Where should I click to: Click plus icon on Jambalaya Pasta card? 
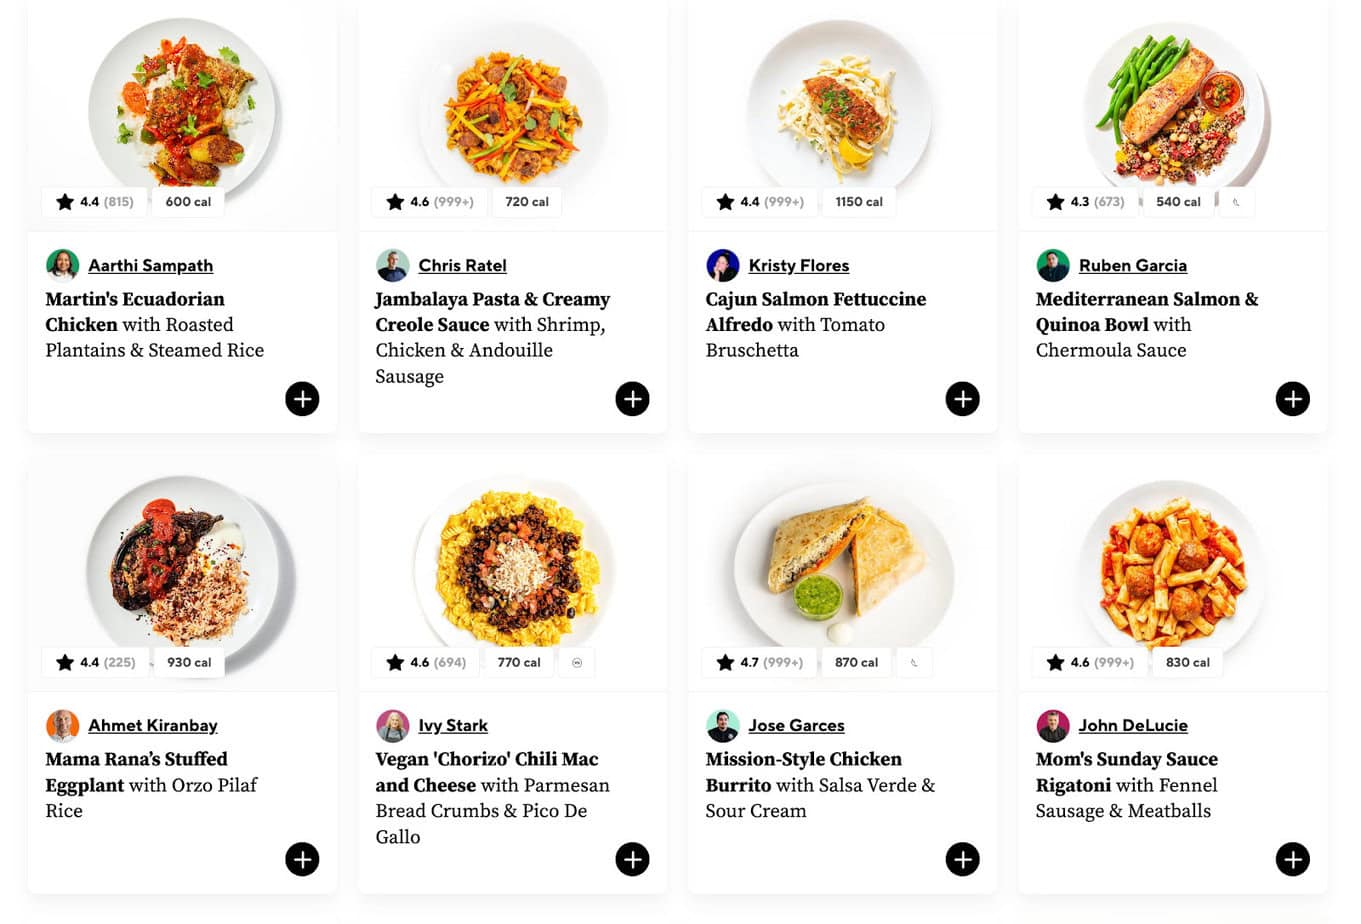coord(632,399)
